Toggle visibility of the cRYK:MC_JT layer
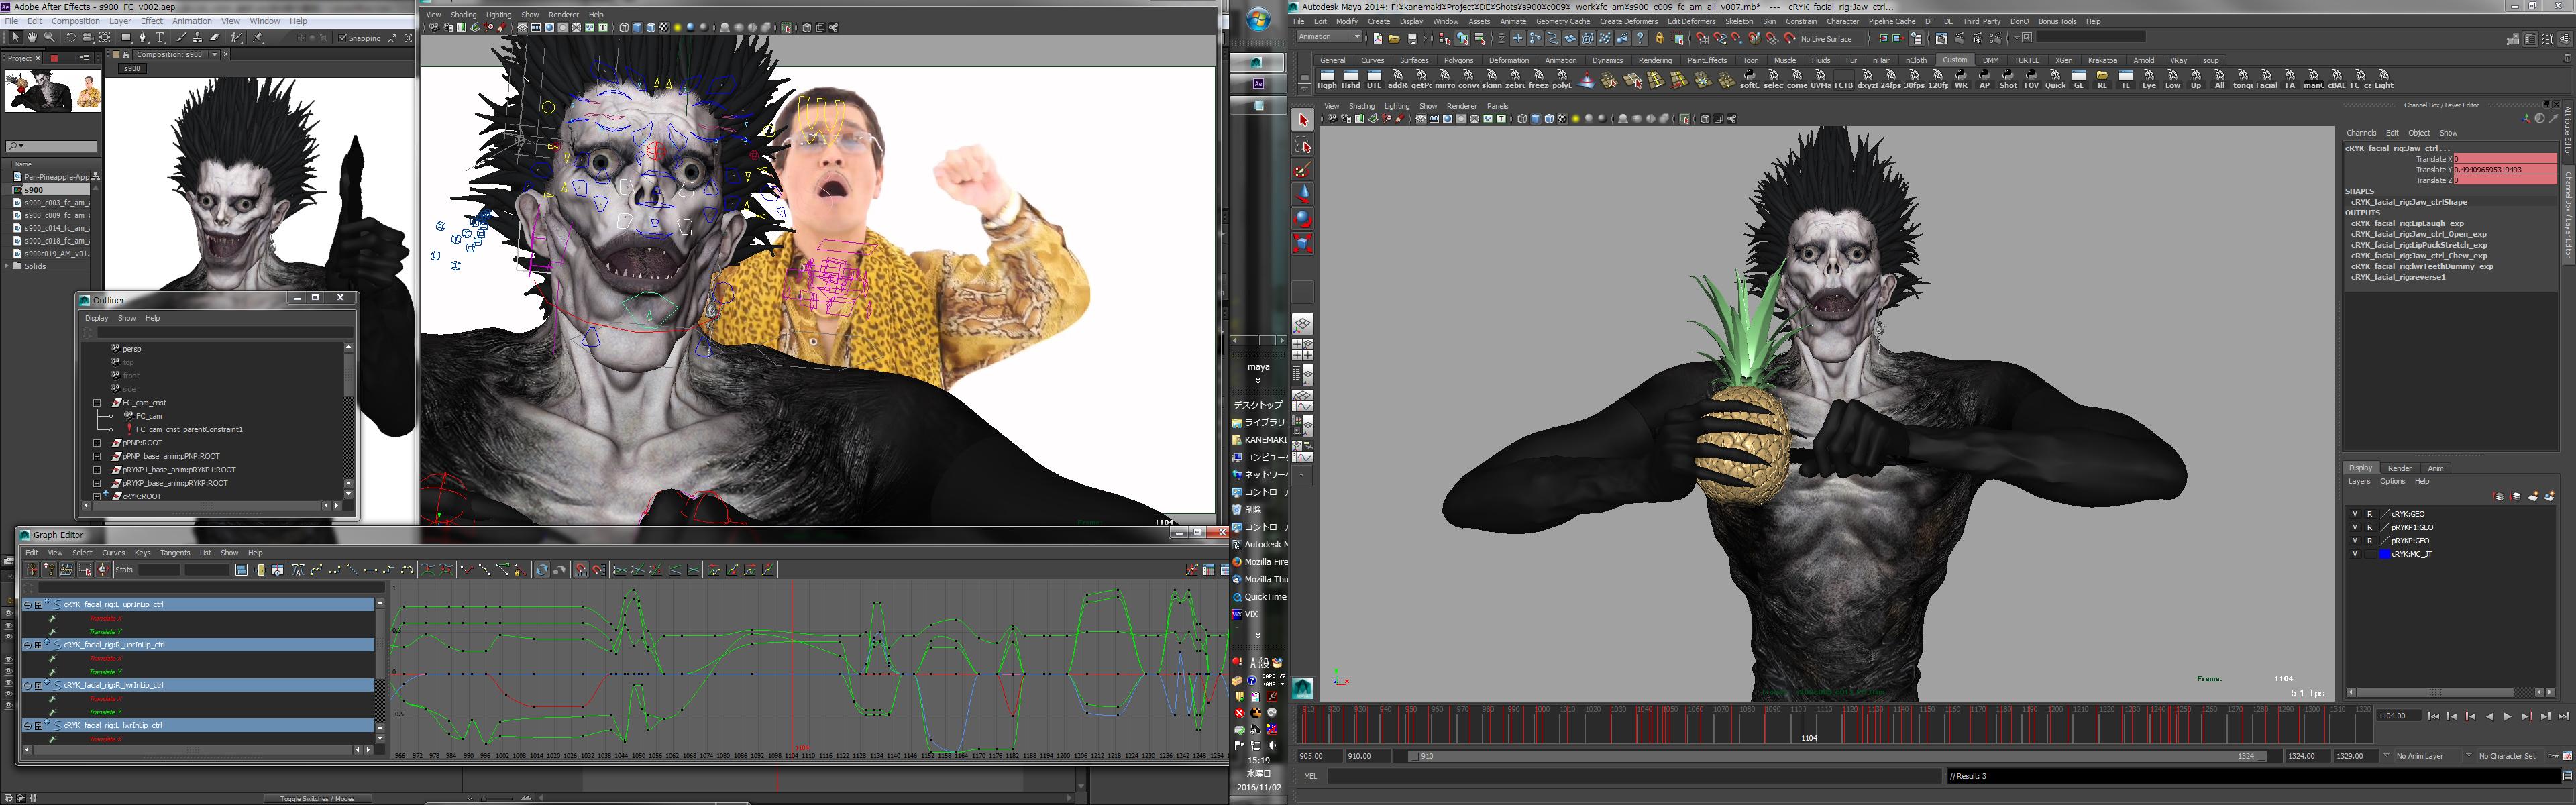 [2354, 554]
